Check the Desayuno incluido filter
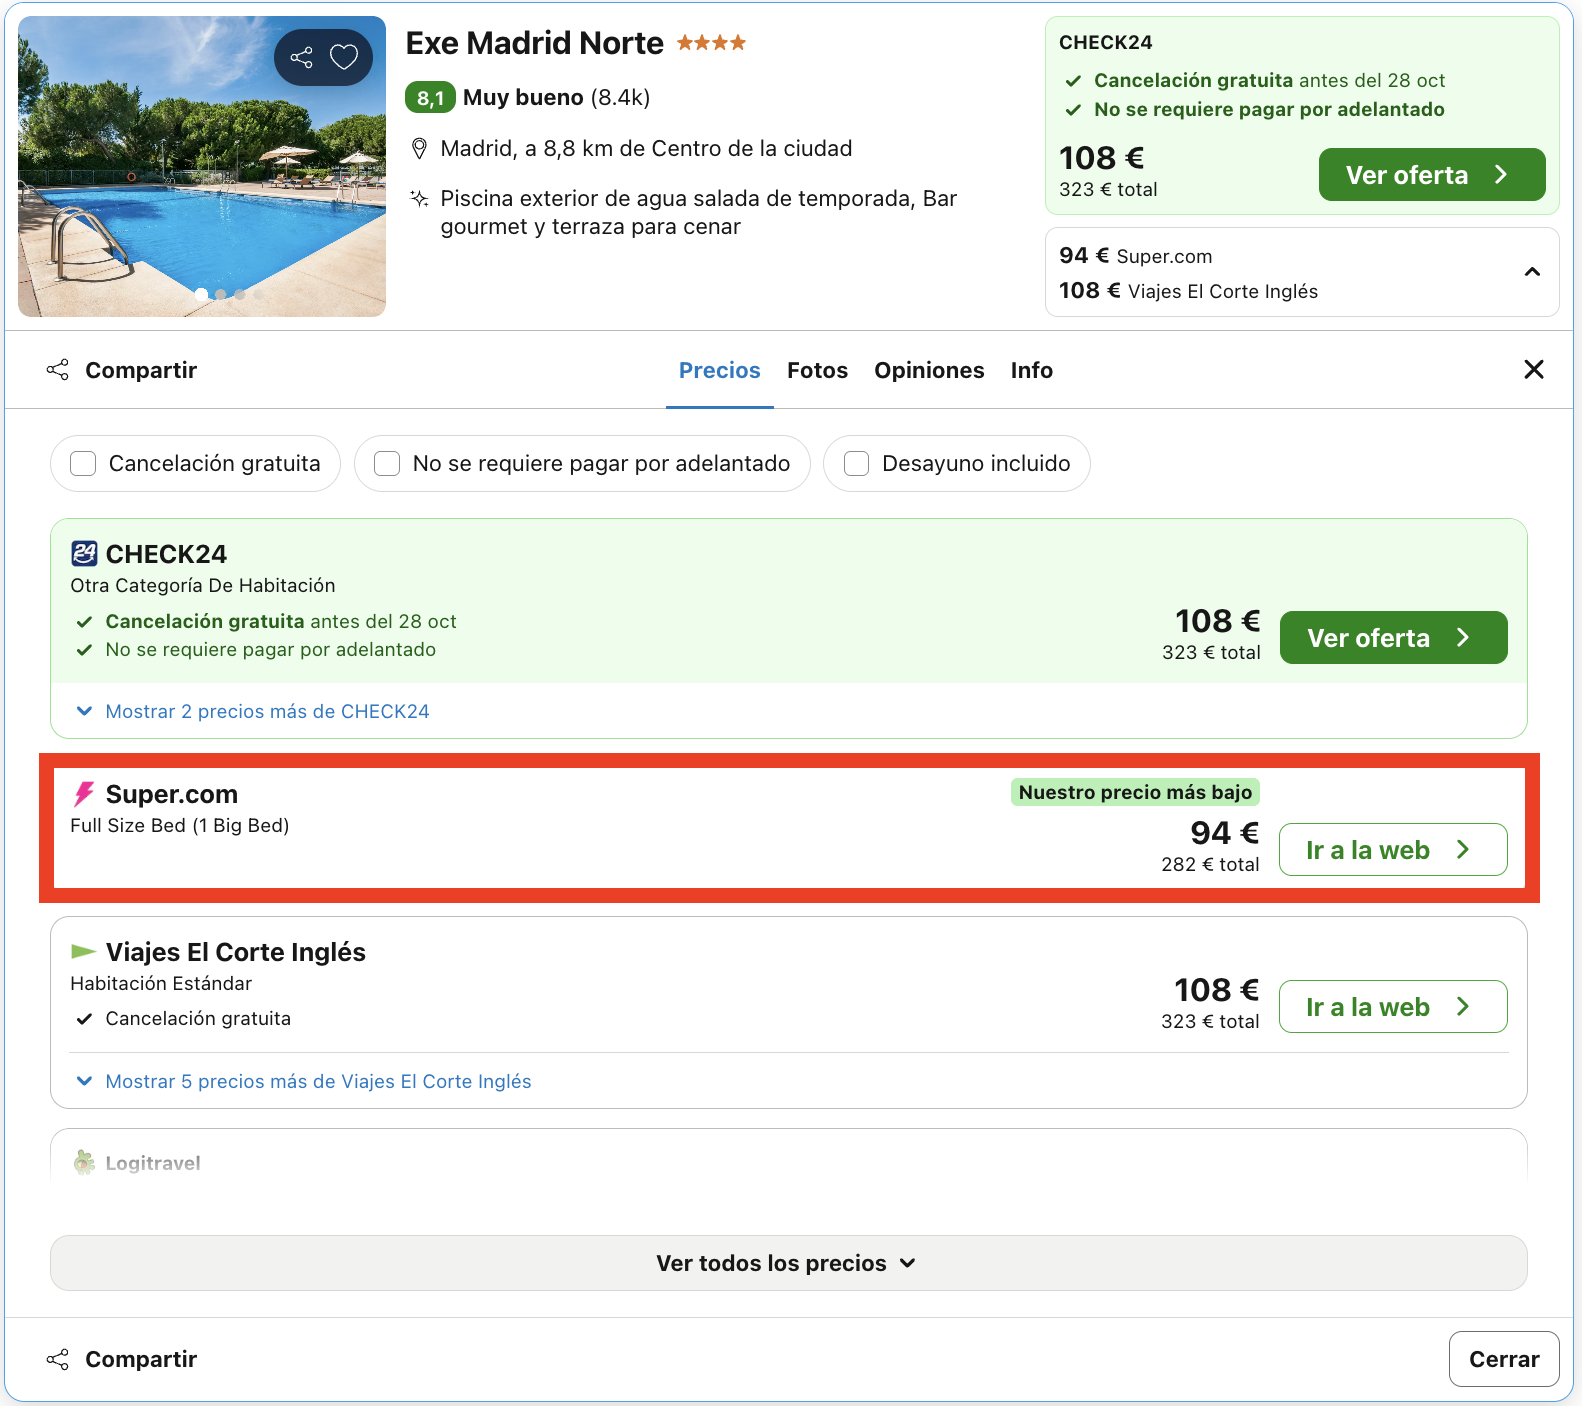This screenshot has width=1582, height=1406. 856,463
